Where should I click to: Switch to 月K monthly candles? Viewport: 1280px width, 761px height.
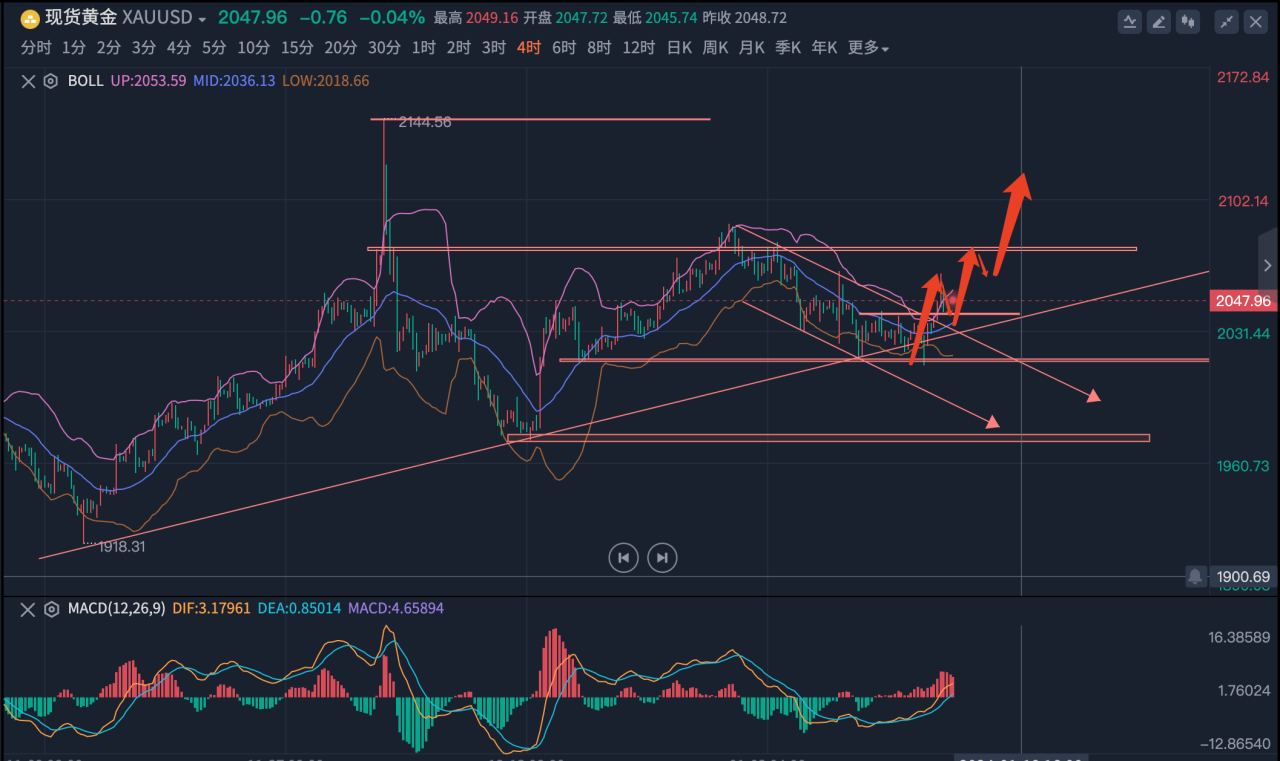click(751, 47)
